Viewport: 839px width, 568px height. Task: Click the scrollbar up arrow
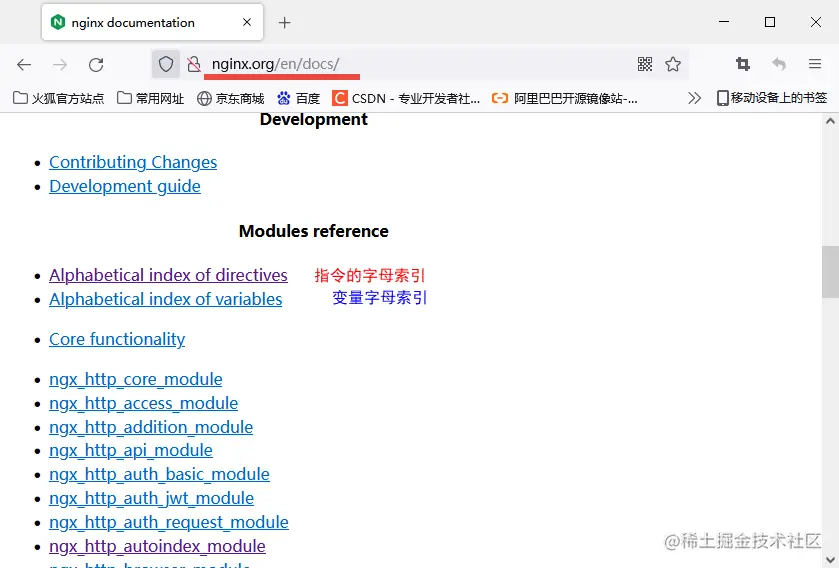[830, 121]
